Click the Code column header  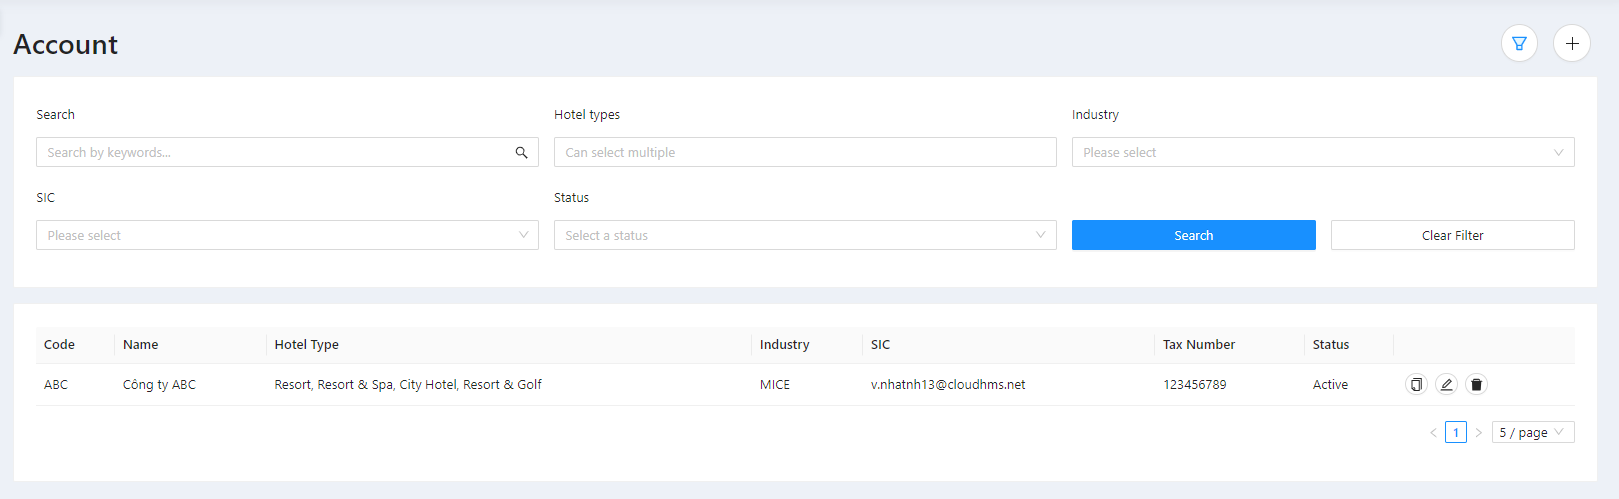click(59, 345)
